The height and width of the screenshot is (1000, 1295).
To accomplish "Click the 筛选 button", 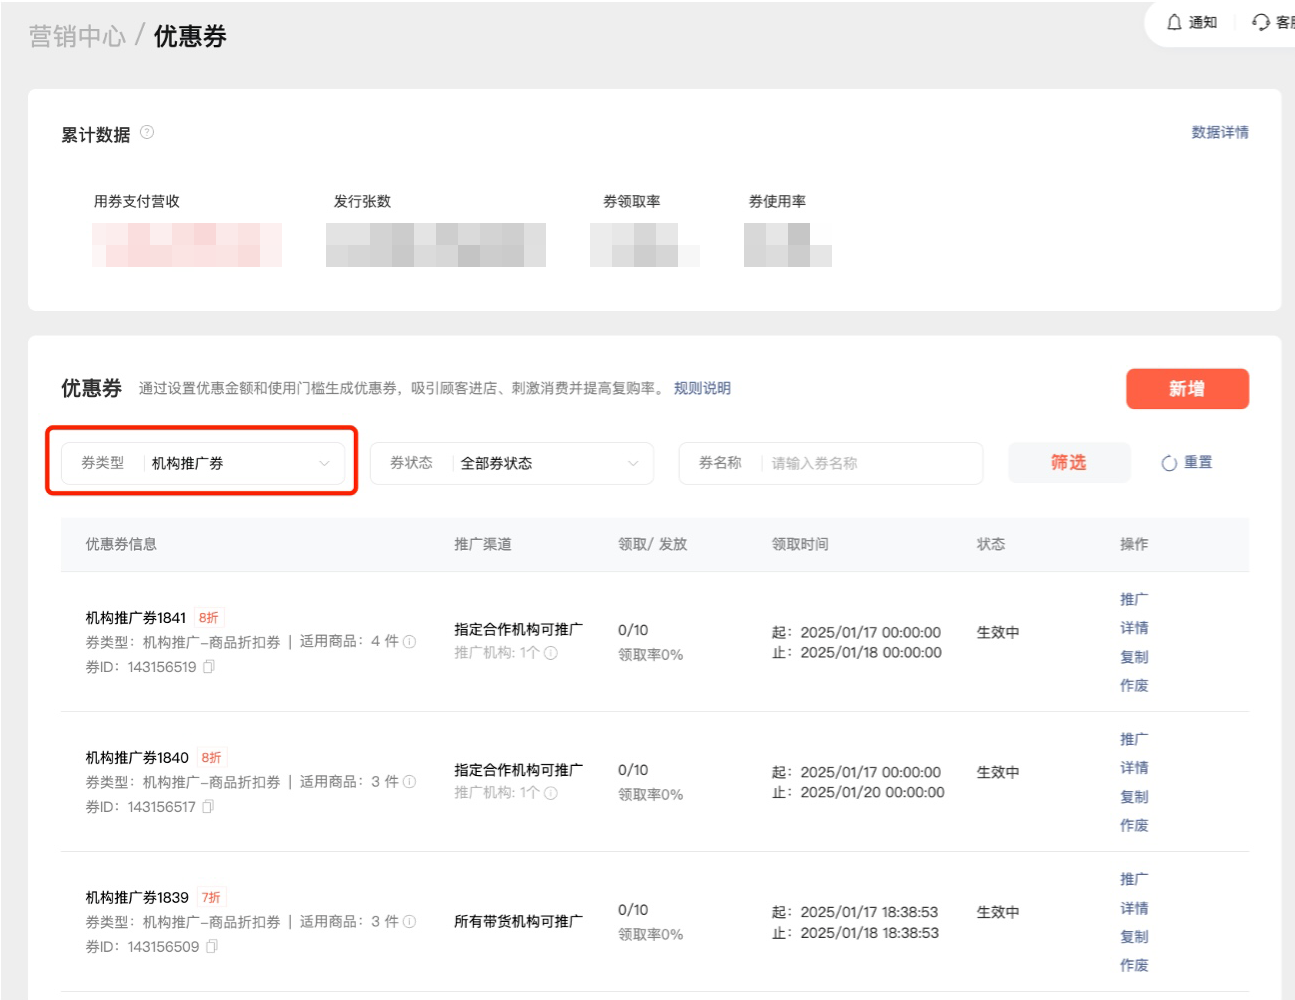I will tap(1068, 462).
